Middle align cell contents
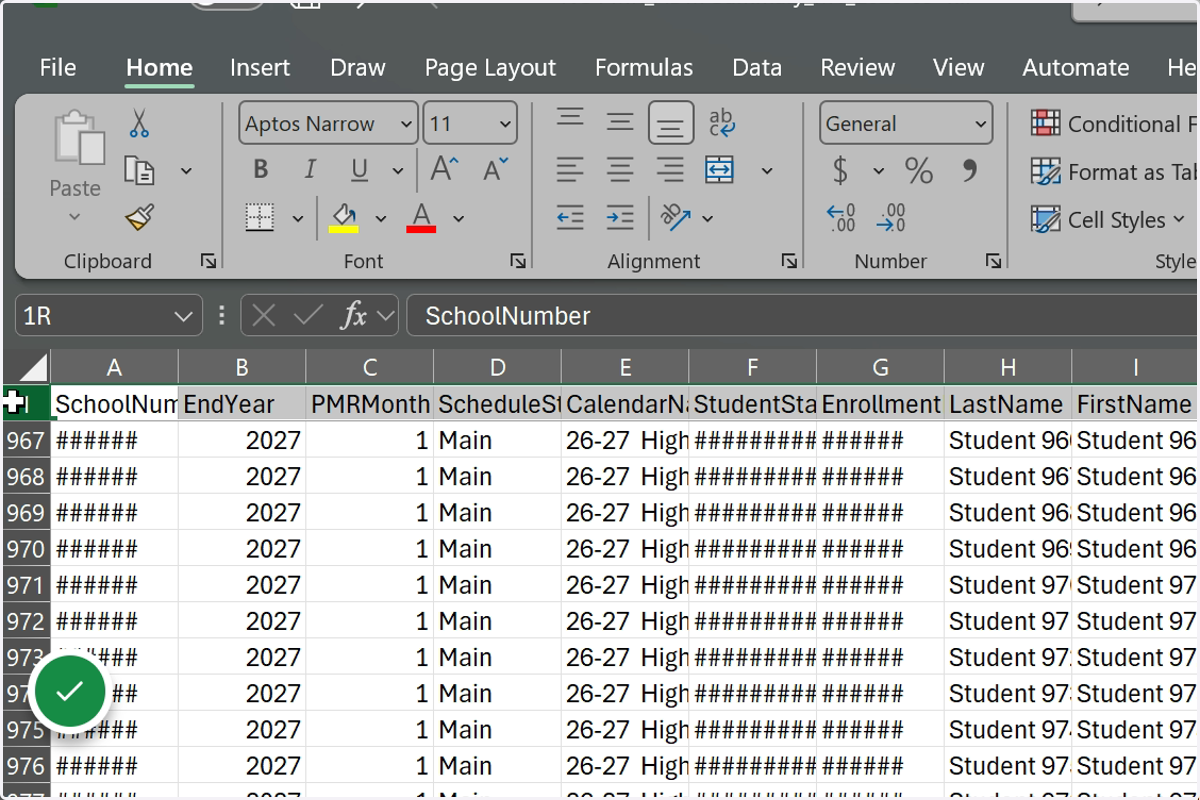Viewport: 1200px width, 800px height. (x=620, y=122)
